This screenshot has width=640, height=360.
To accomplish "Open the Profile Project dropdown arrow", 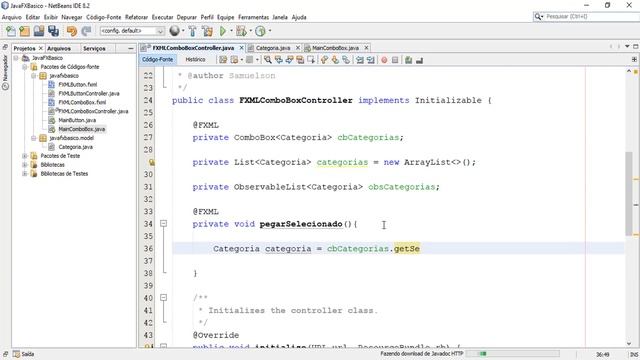I will click(270, 31).
